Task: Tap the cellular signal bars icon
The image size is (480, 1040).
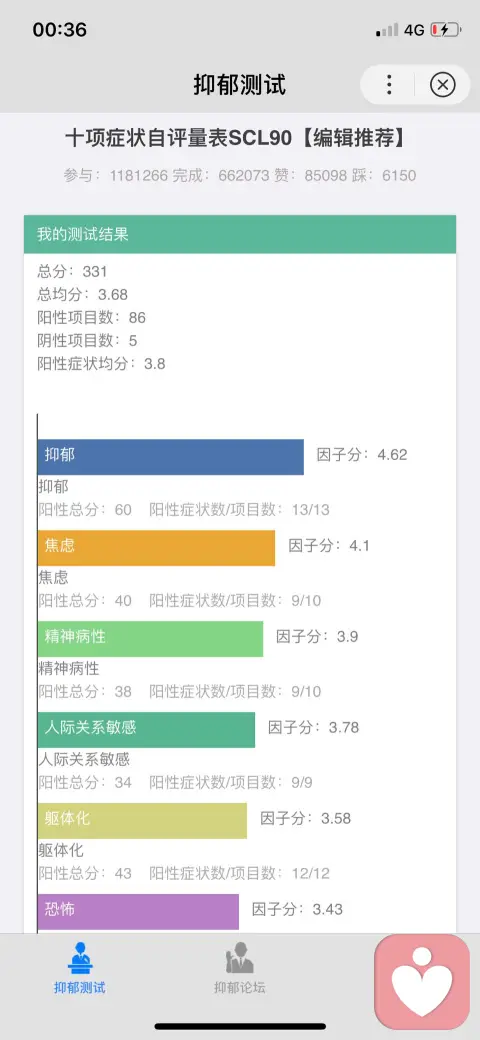Action: coord(387,30)
